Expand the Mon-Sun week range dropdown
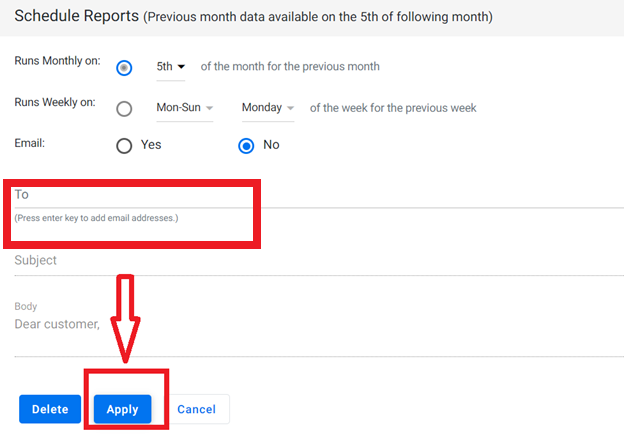 point(185,108)
